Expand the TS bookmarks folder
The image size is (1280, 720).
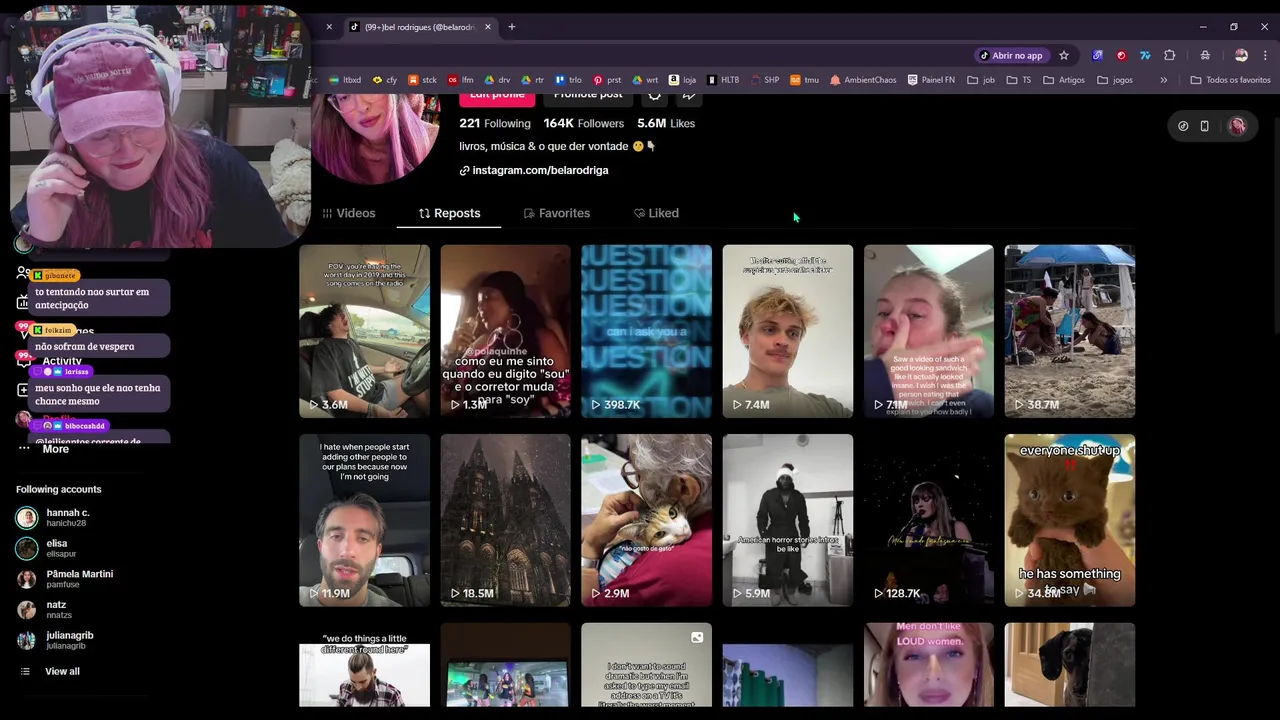(1019, 80)
